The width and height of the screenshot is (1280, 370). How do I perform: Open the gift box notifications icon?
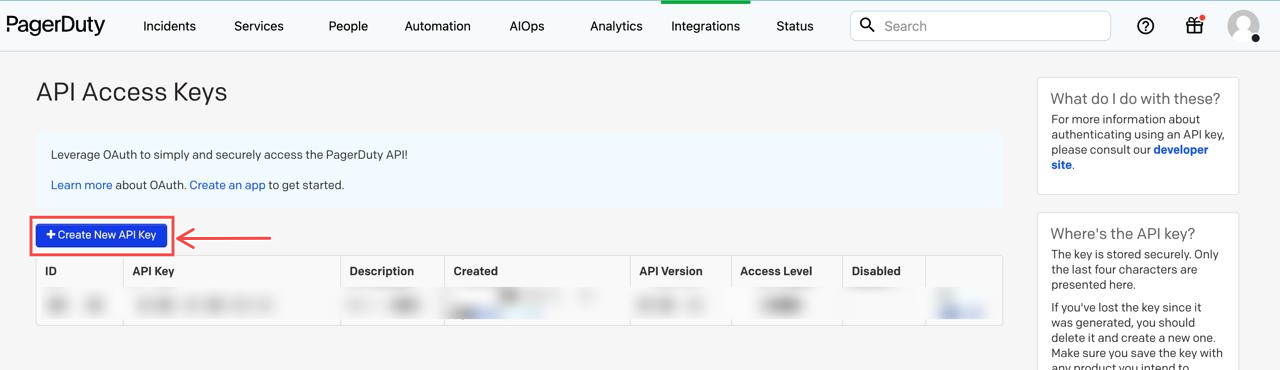(1195, 26)
